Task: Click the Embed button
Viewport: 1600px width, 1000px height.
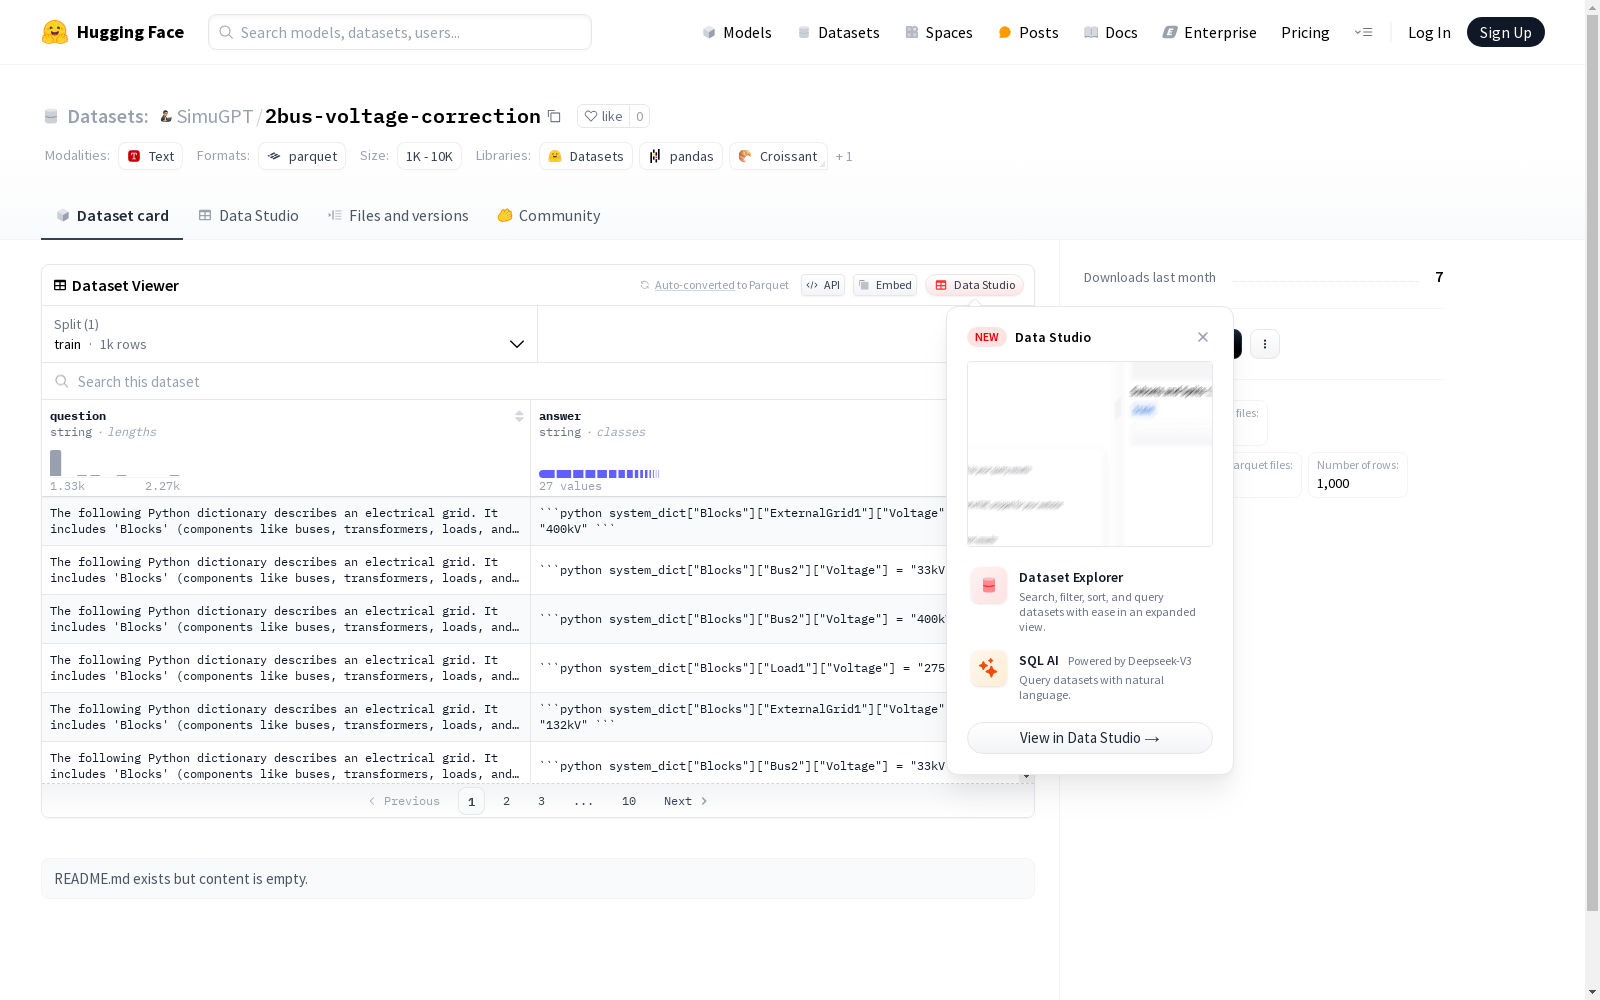Action: (x=885, y=285)
